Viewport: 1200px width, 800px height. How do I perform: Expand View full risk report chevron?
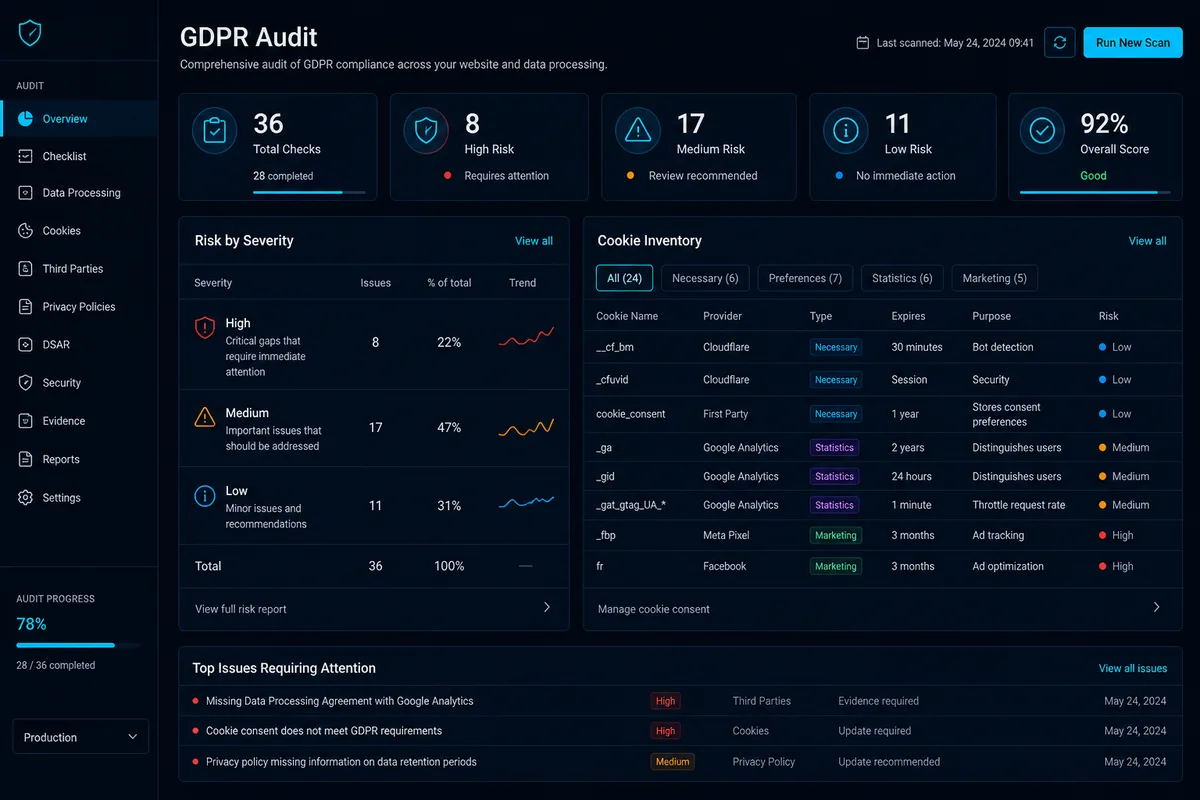click(x=547, y=607)
